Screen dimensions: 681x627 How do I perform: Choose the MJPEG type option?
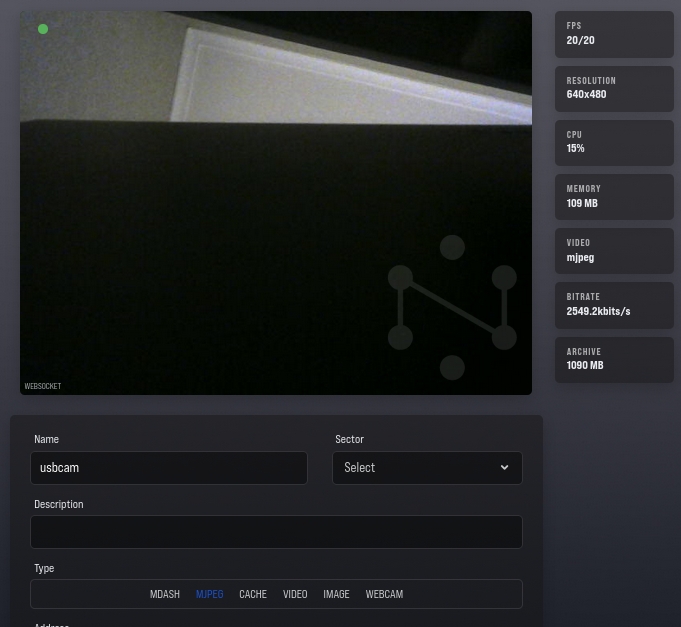tap(209, 594)
